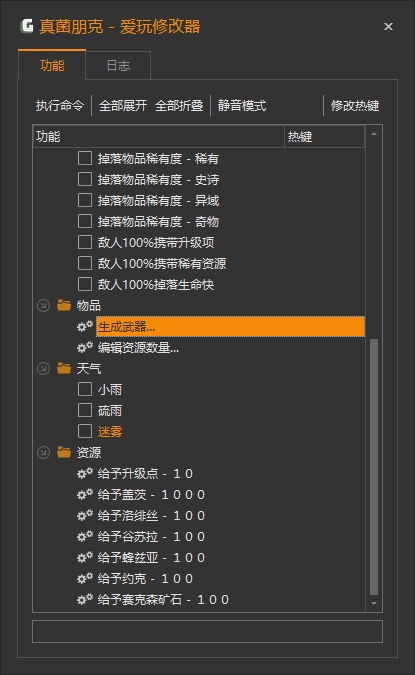The width and height of the screenshot is (415, 675).
Task: Click the folder icon next to 资源
Action: [64, 452]
